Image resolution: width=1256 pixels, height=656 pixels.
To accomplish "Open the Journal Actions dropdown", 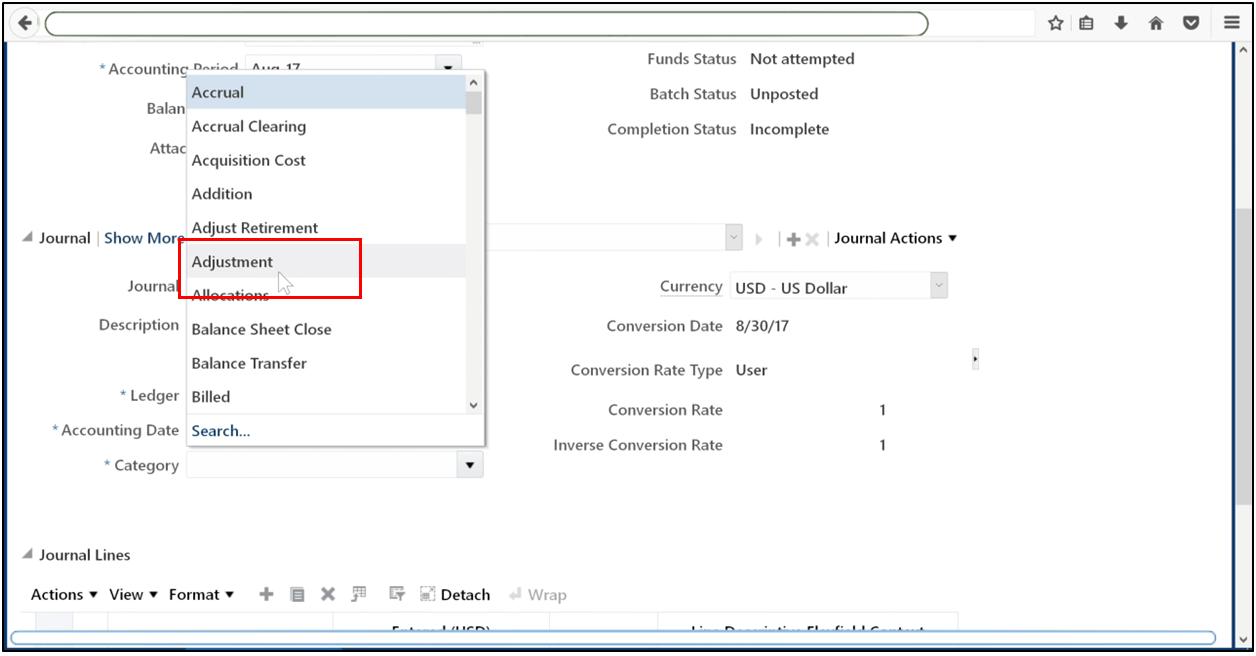I will pos(895,238).
